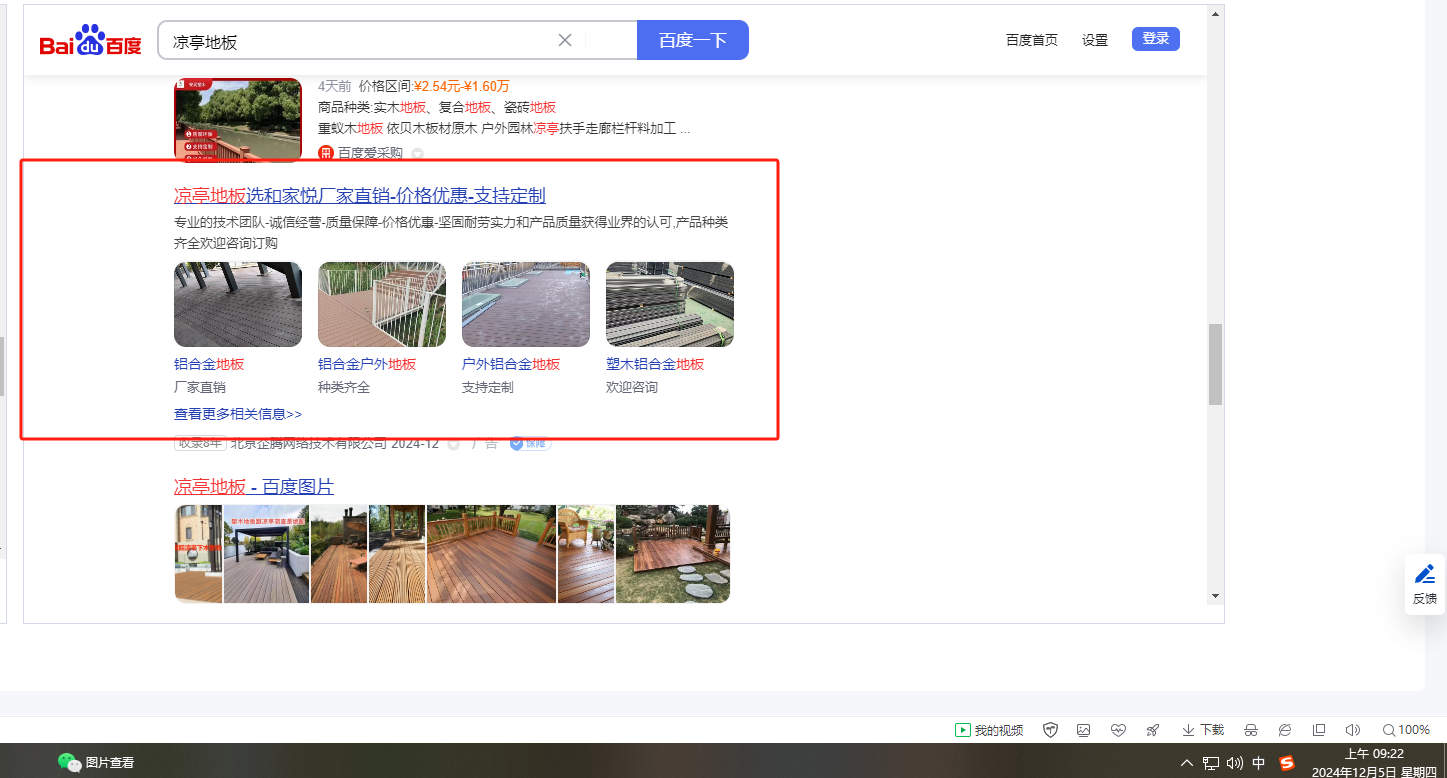The image size is (1447, 778).
Task: Click the price text ¥2.54元-¥1.60万
Action: (x=462, y=86)
